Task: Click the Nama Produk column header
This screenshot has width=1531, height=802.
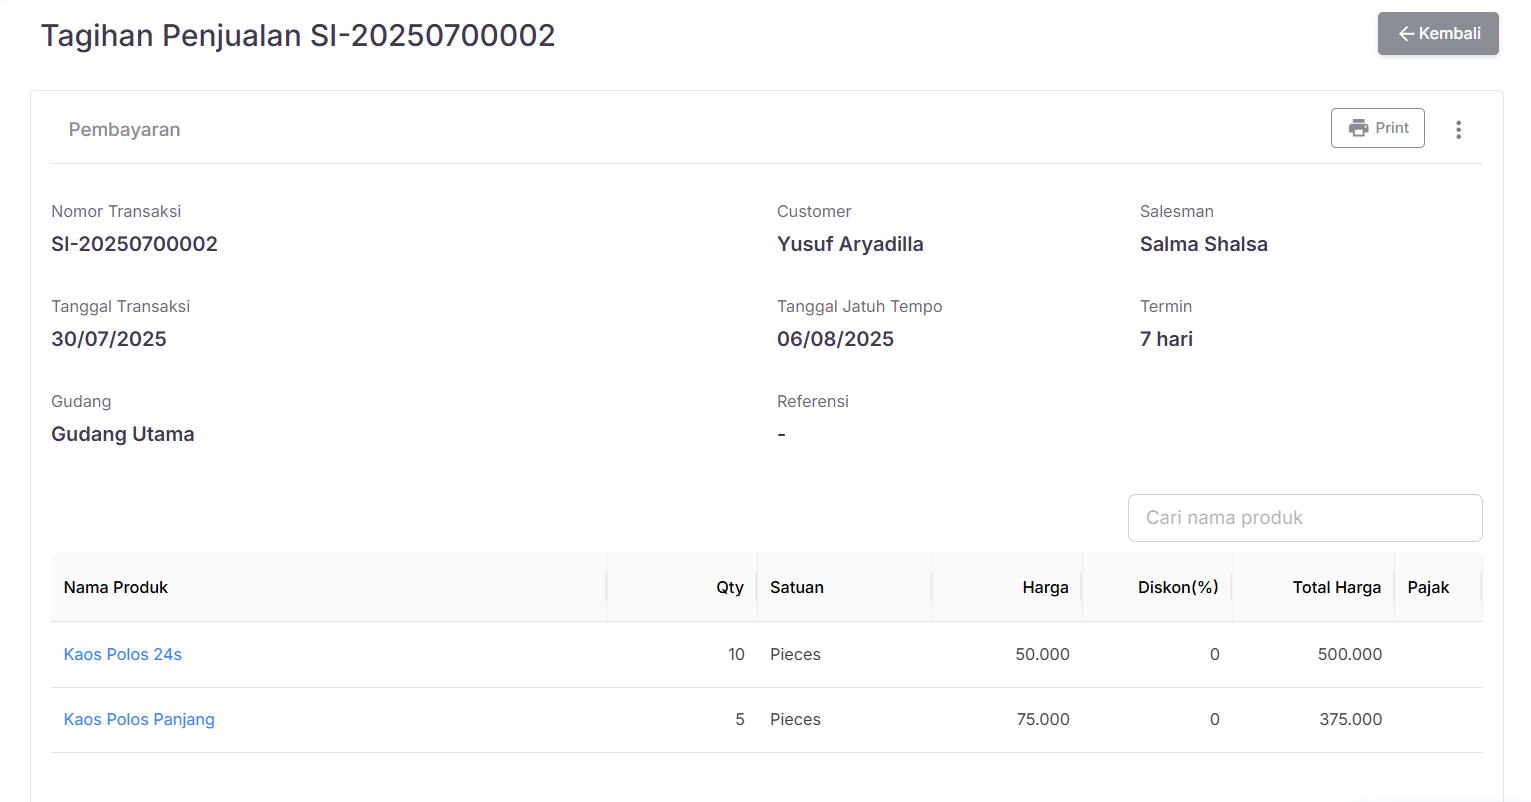Action: pyautogui.click(x=115, y=587)
